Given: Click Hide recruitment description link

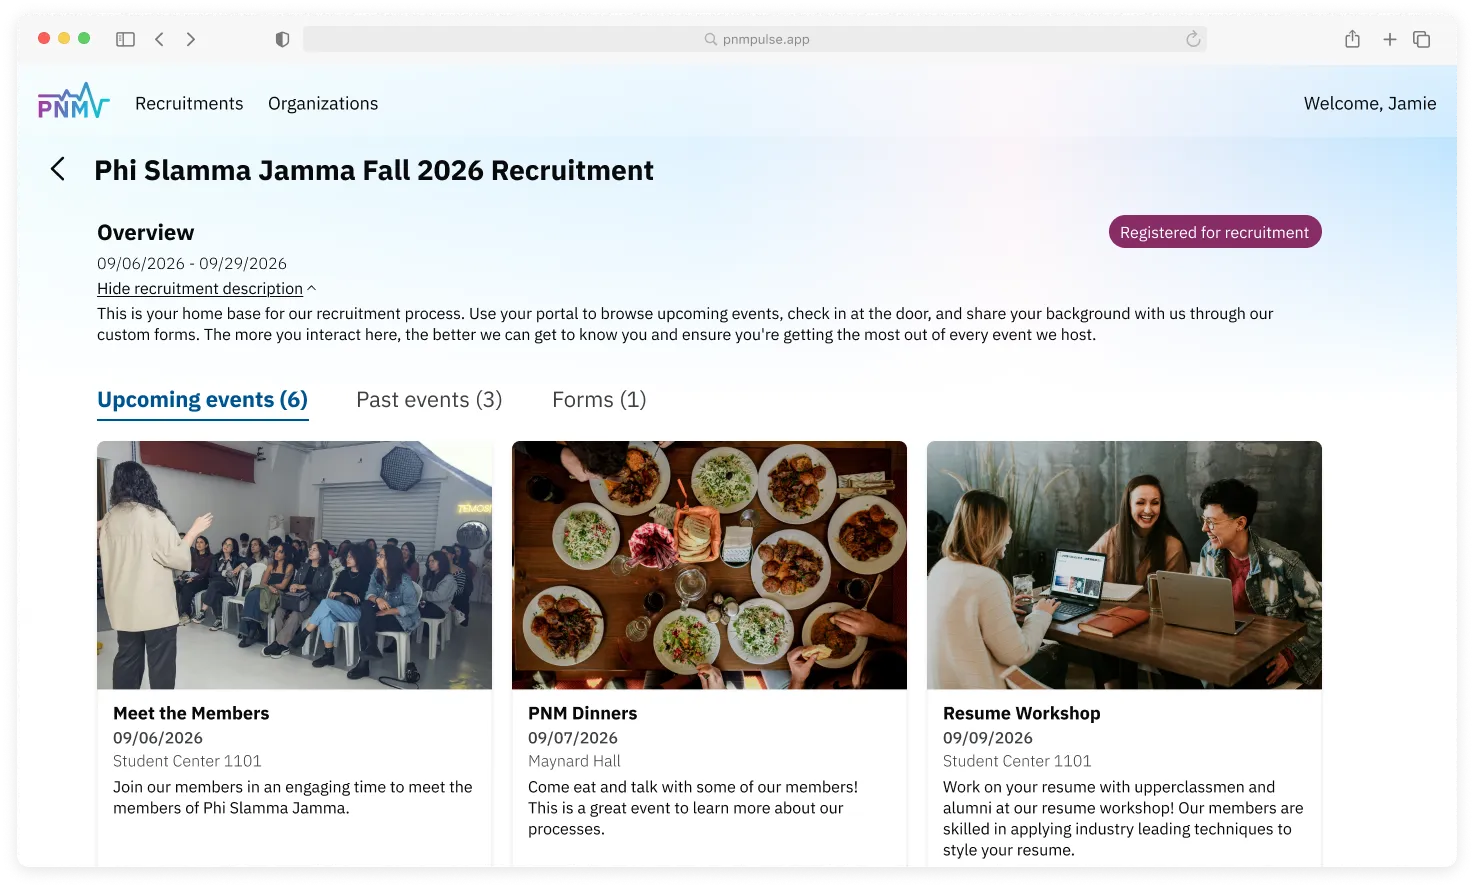Looking at the screenshot, I should (199, 288).
